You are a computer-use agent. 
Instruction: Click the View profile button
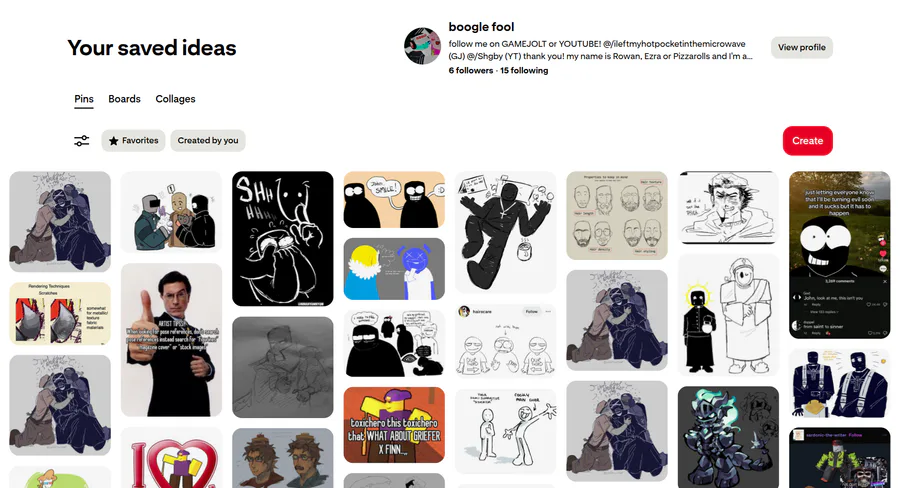(x=801, y=47)
